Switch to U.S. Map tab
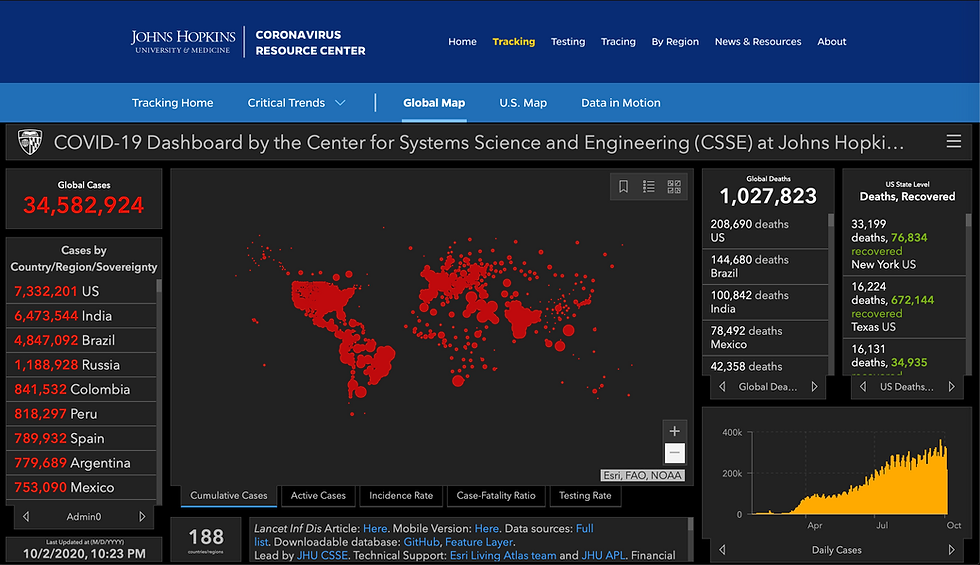The image size is (980, 565). coord(522,102)
